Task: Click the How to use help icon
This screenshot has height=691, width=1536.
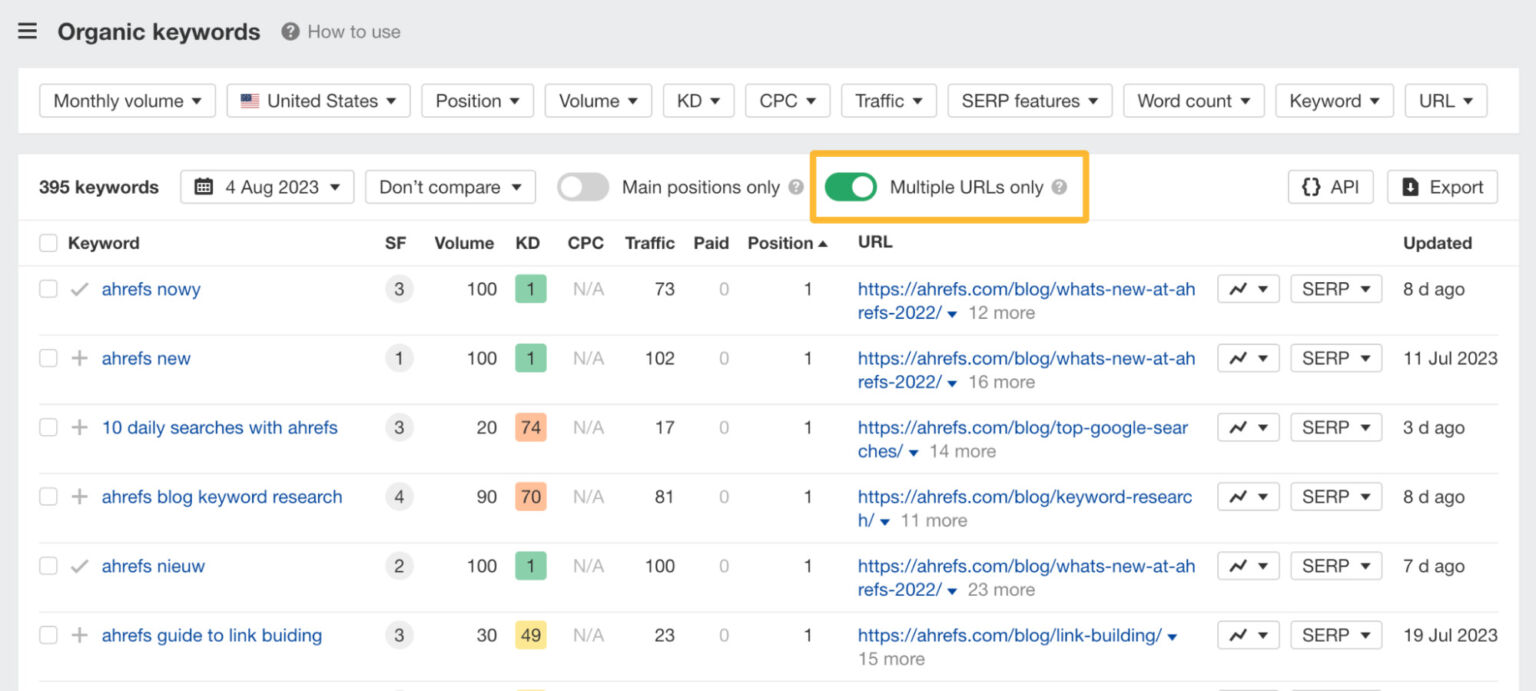Action: click(289, 31)
